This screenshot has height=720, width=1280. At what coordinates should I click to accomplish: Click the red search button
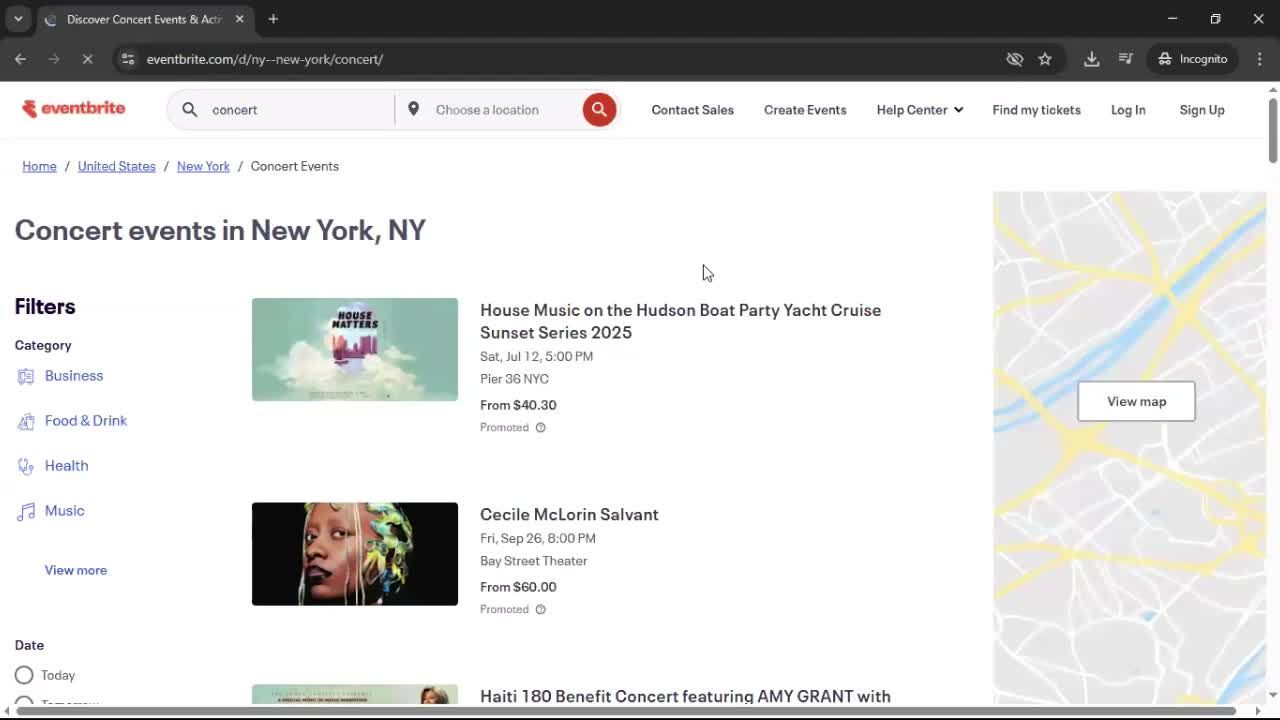pyautogui.click(x=599, y=110)
